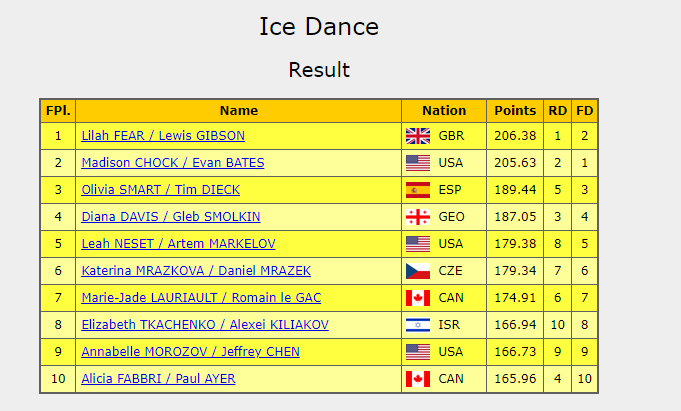The width and height of the screenshot is (681, 411).
Task: Click the Canada flag beside Fabbri / Ayer
Action: click(417, 379)
